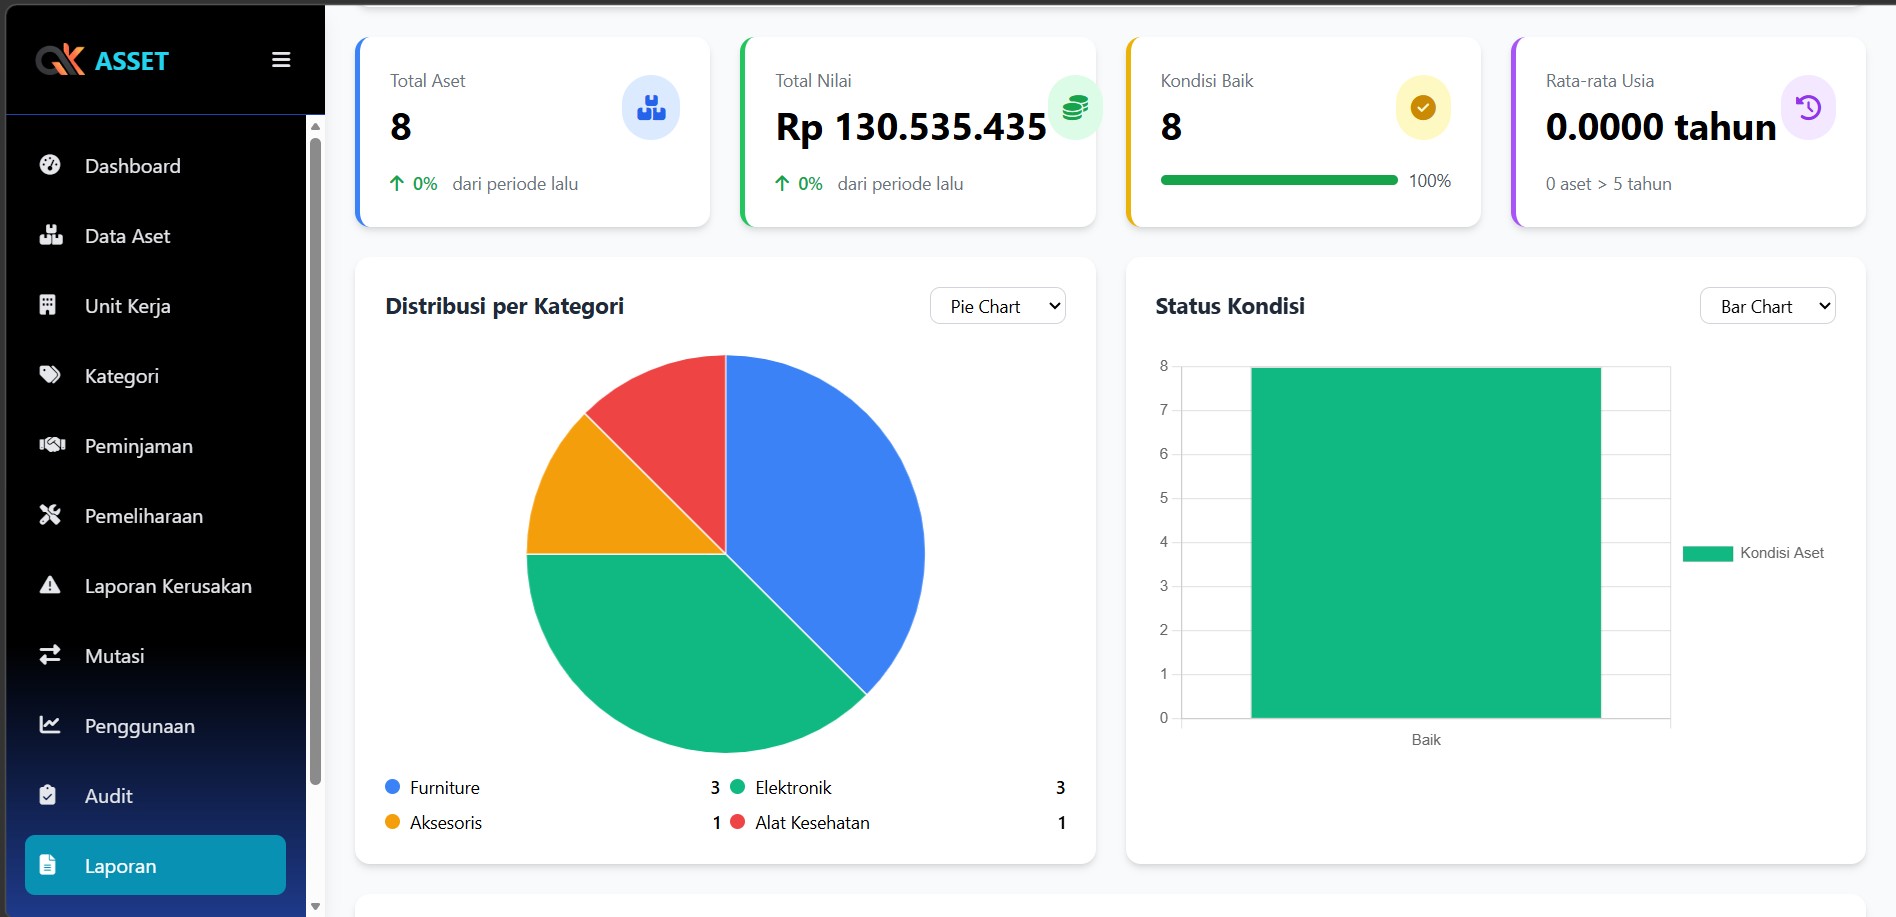This screenshot has height=917, width=1896.
Task: Click the sidebar scroll down arrow
Action: pyautogui.click(x=315, y=906)
